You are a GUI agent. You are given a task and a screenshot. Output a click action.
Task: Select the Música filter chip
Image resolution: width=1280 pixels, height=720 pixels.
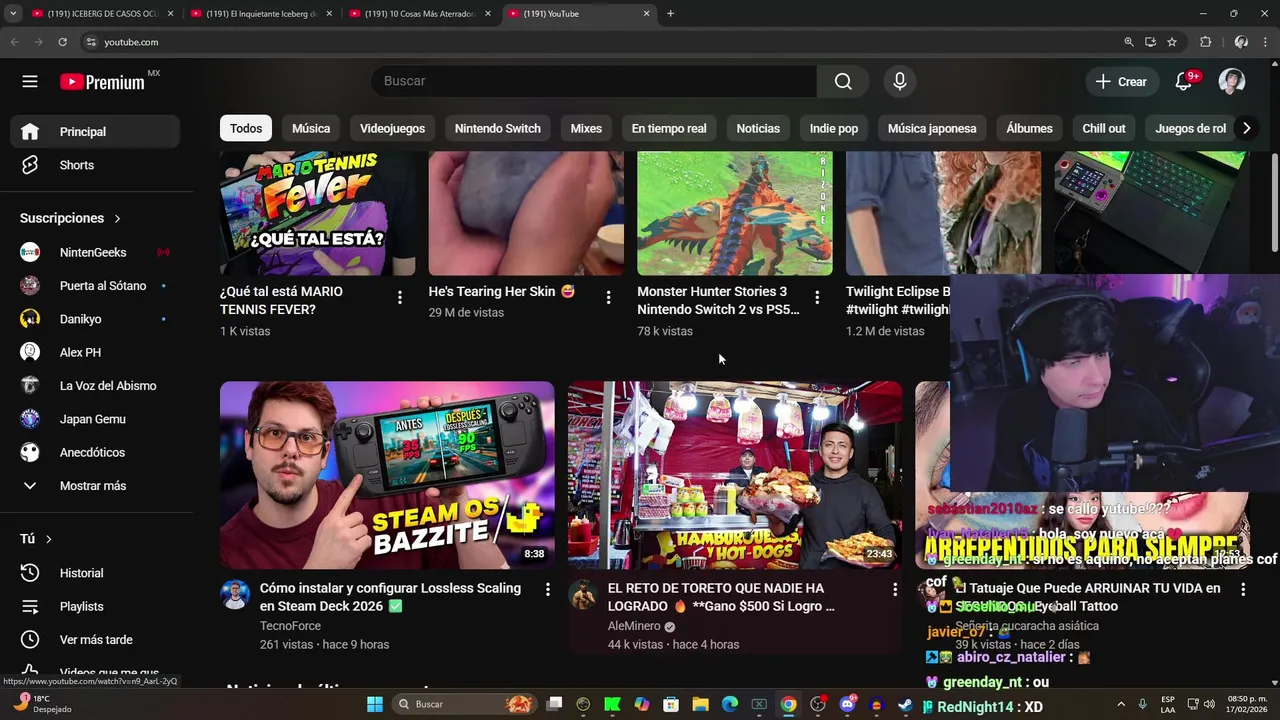pos(311,128)
